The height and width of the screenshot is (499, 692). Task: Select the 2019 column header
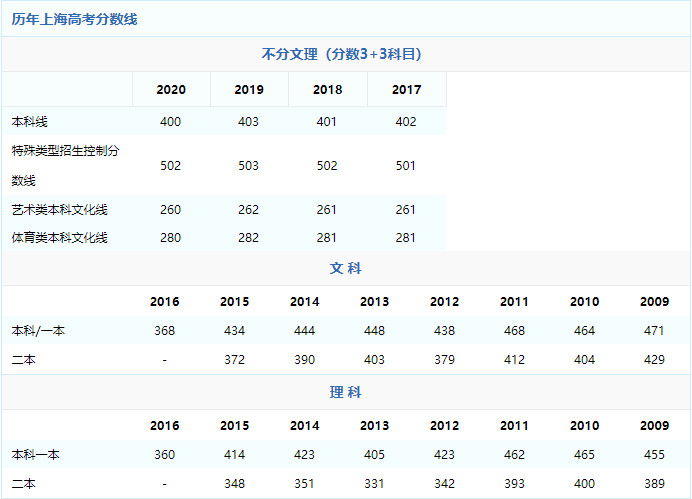(249, 90)
